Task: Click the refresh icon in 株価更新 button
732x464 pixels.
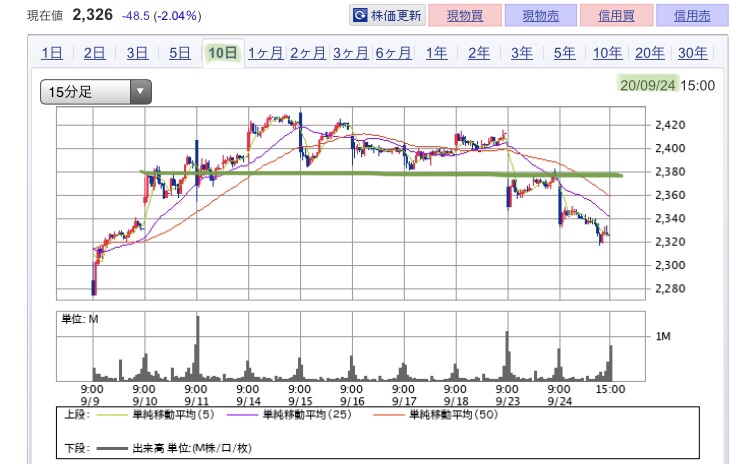Action: [360, 15]
